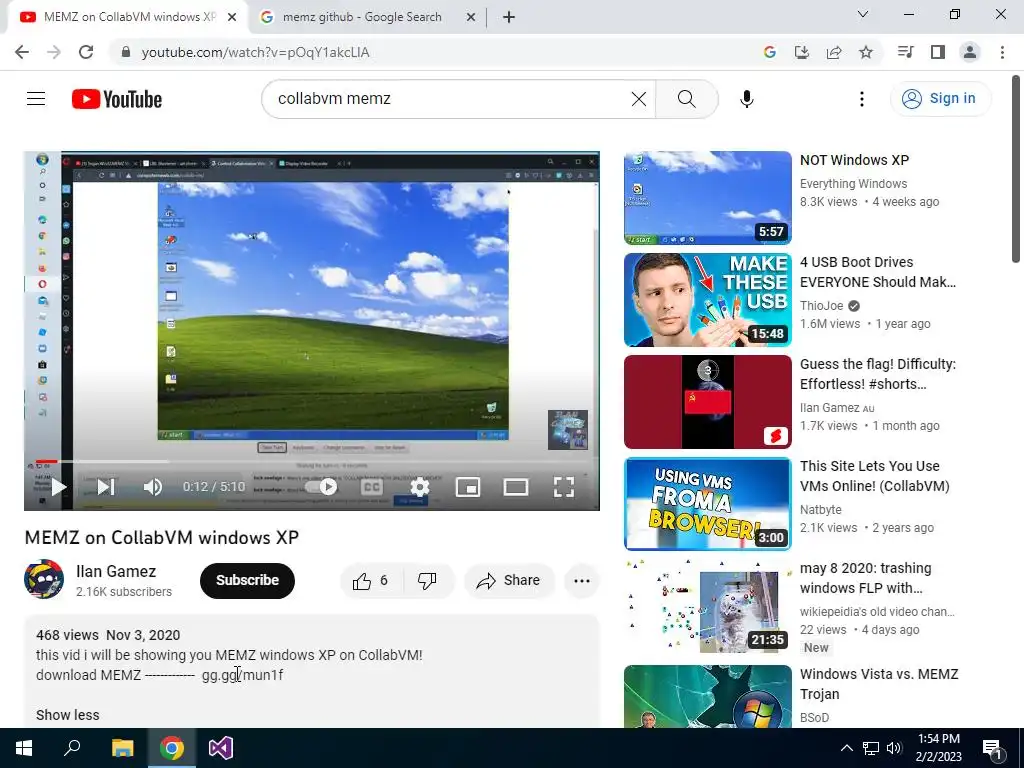Screen dimensions: 1024x768
Task: Share the video
Action: coord(509,581)
